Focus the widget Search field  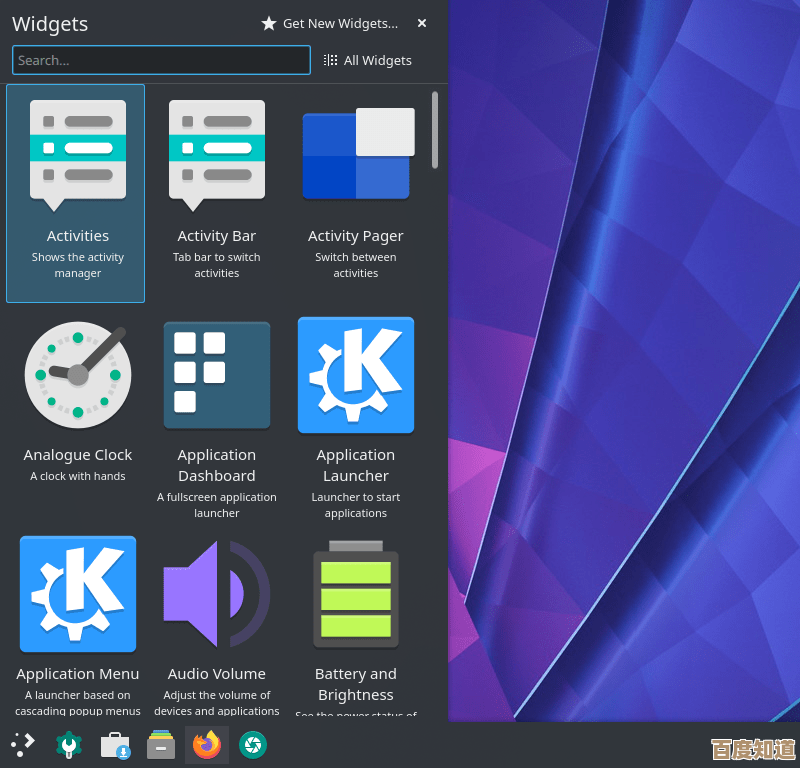point(161,60)
